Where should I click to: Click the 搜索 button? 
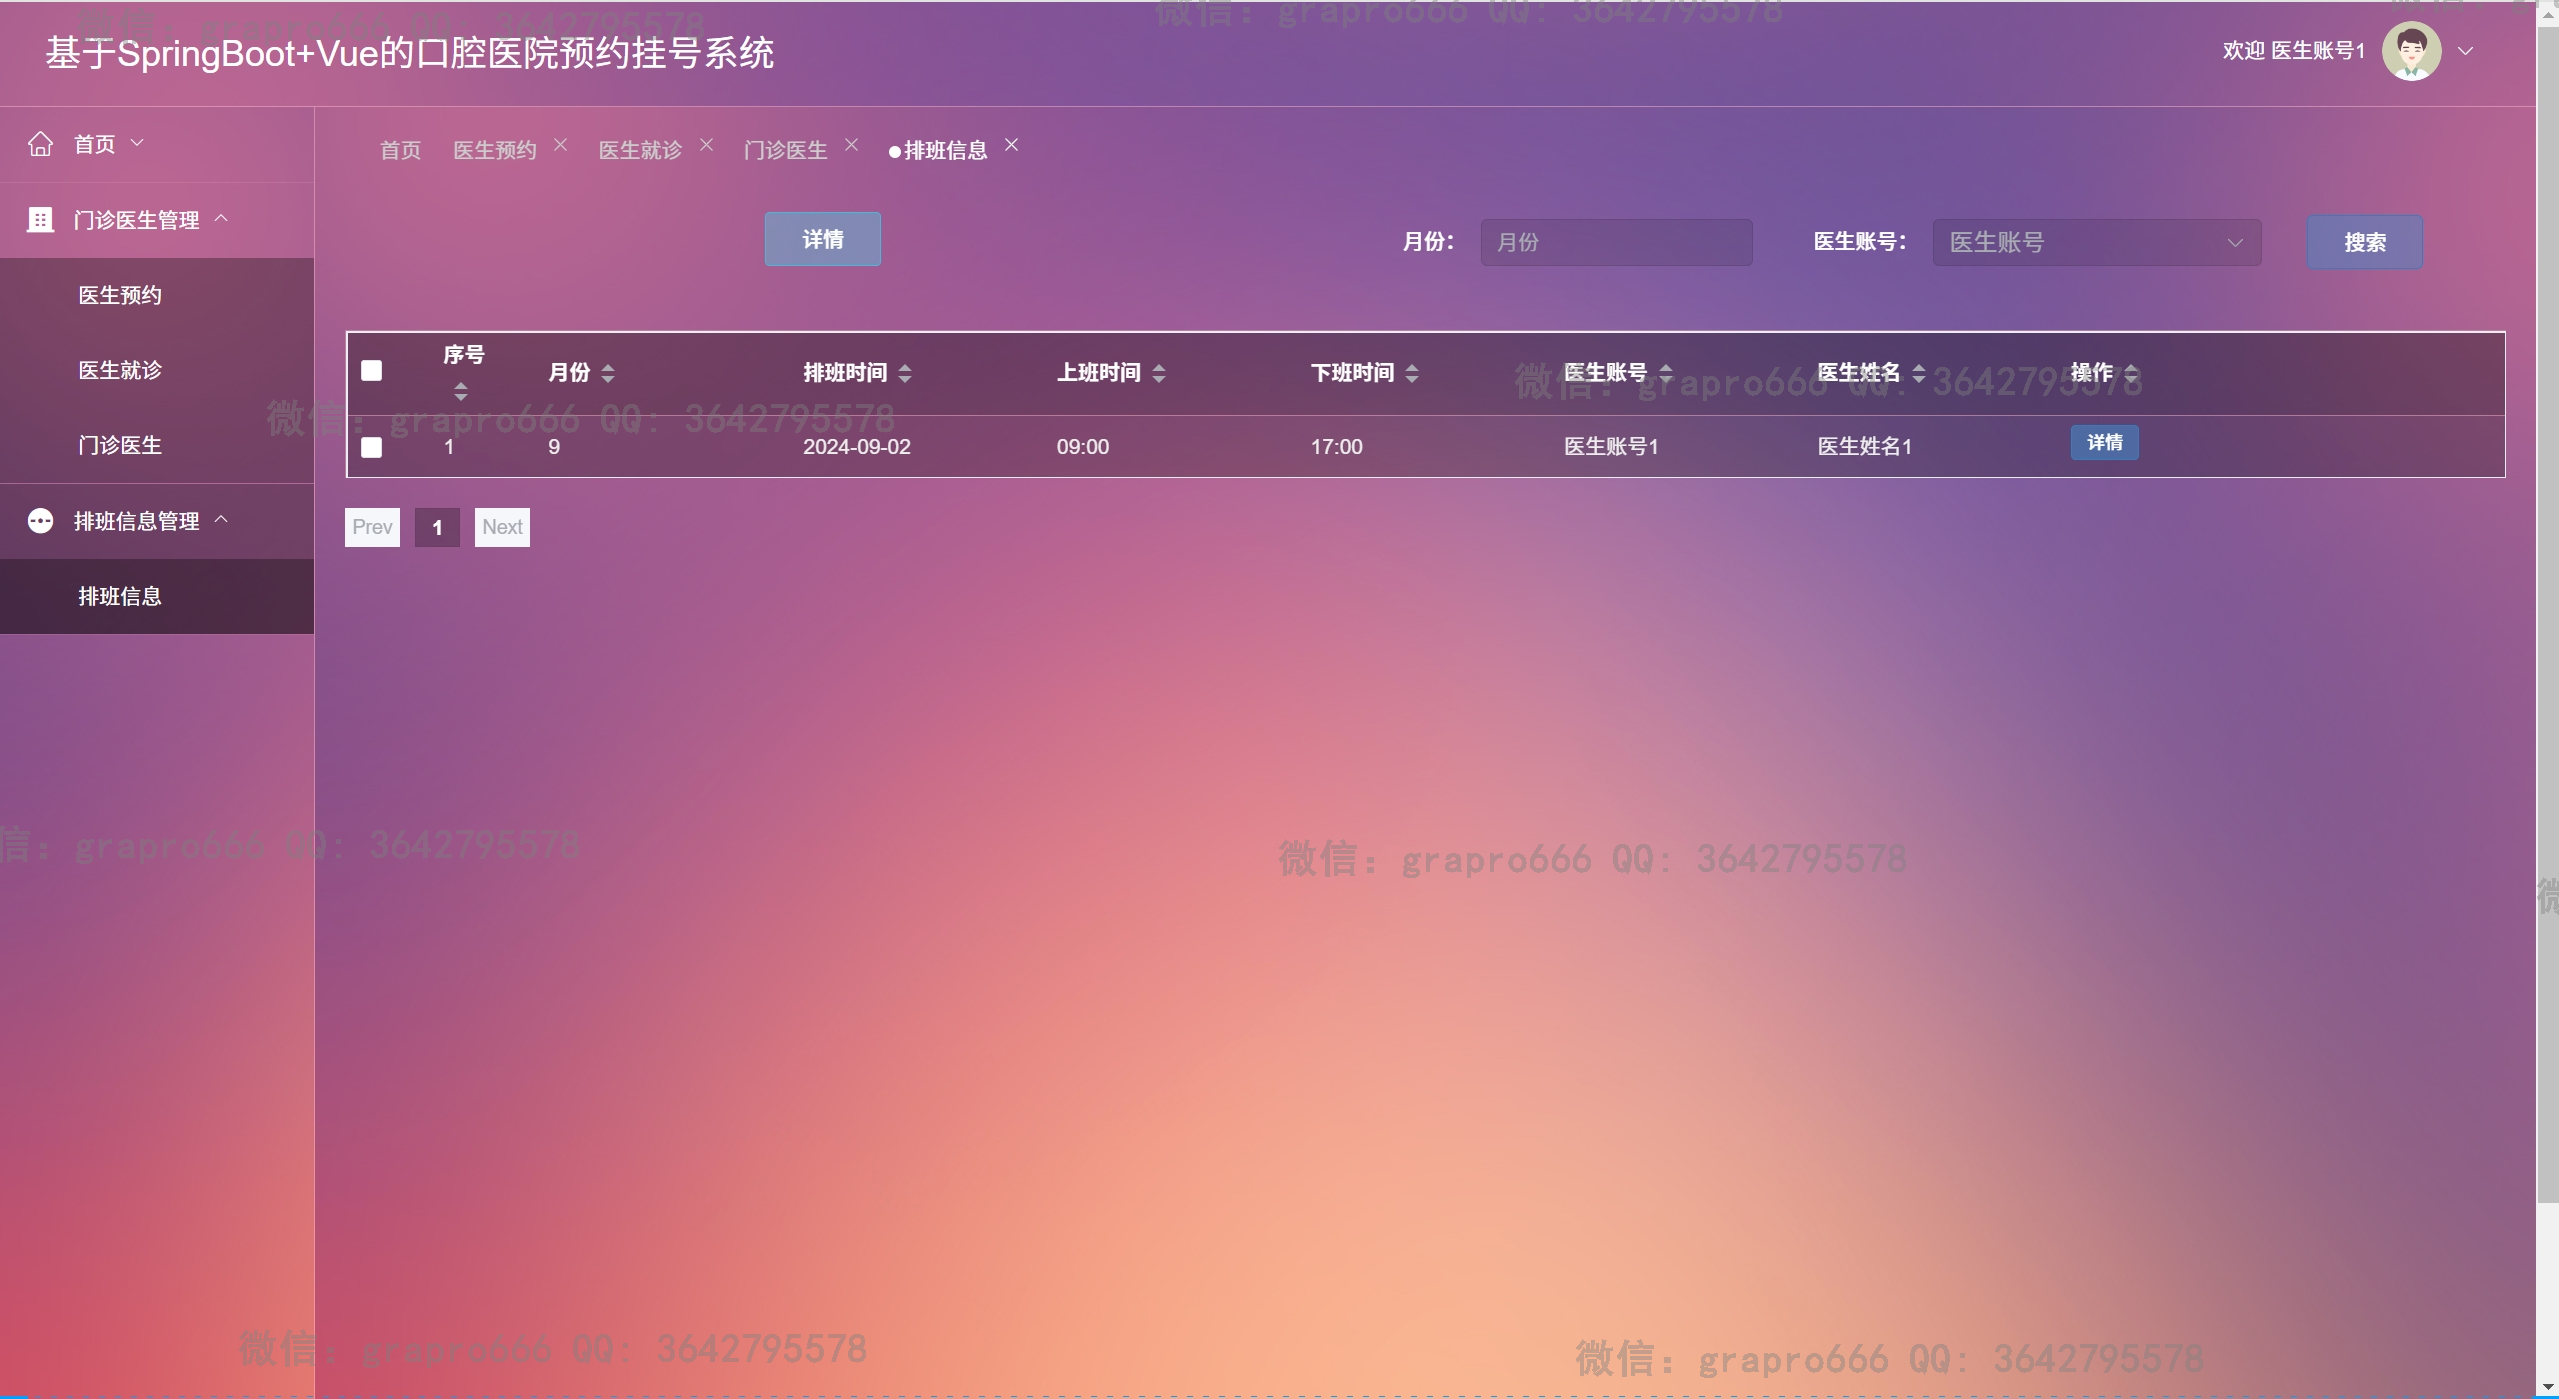(x=2364, y=242)
